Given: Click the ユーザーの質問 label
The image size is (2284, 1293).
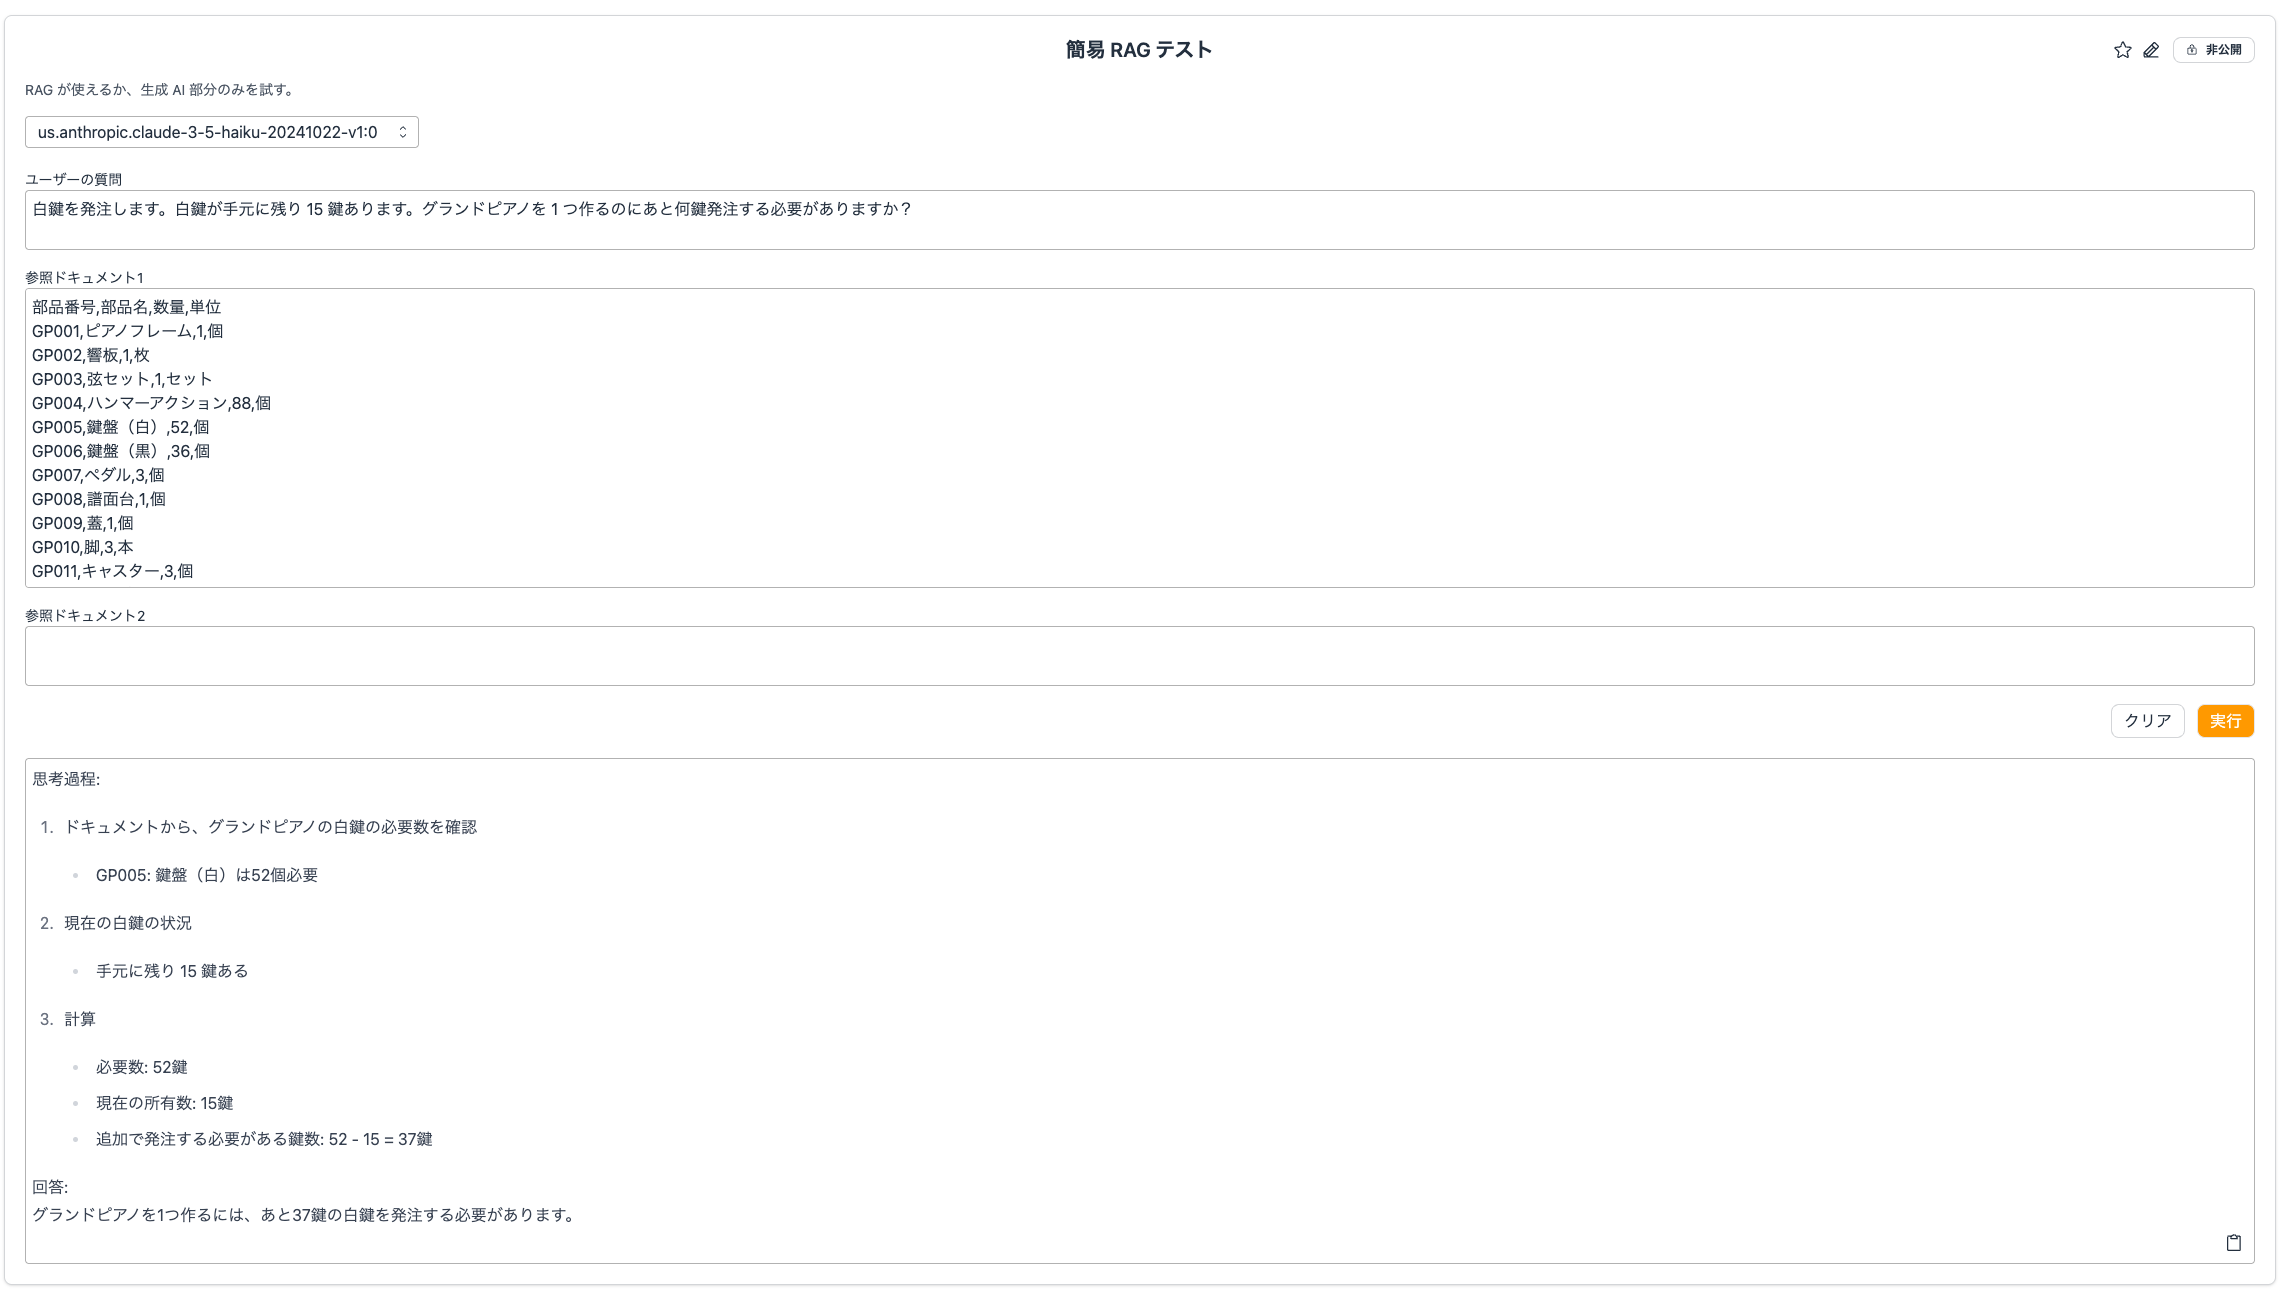Looking at the screenshot, I should click(73, 179).
